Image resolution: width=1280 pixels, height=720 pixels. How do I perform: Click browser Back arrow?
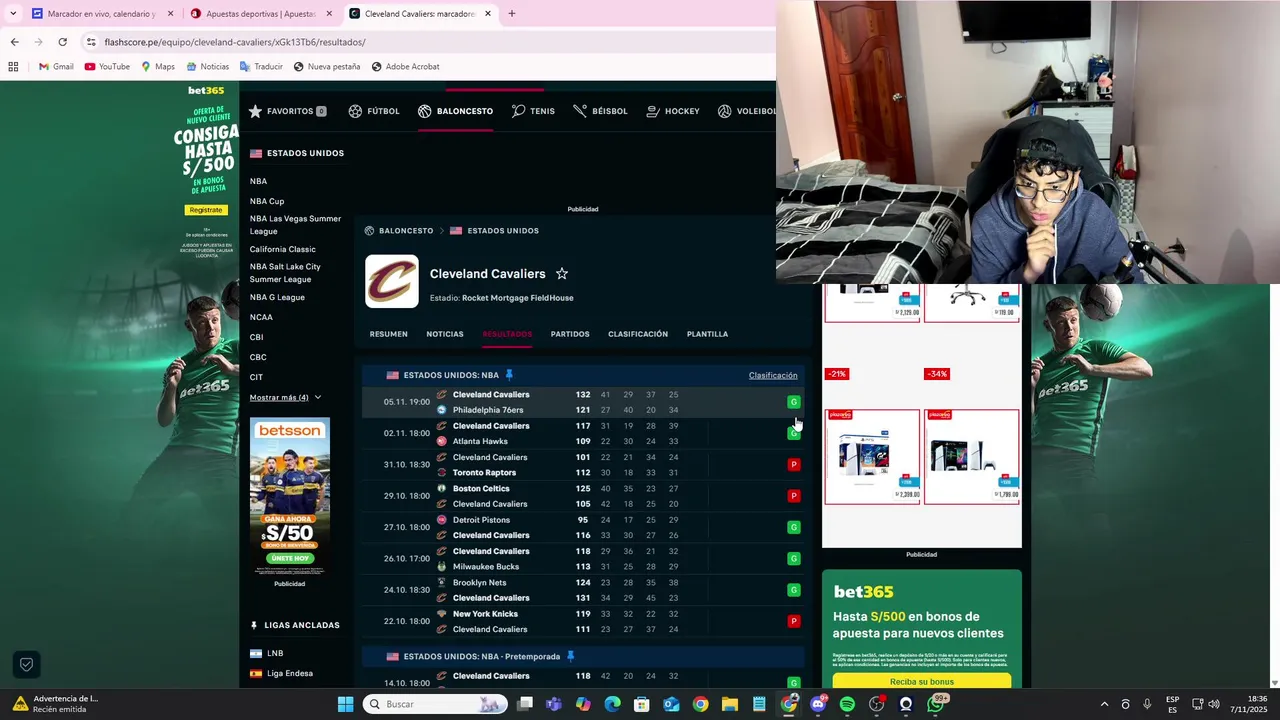[14, 42]
